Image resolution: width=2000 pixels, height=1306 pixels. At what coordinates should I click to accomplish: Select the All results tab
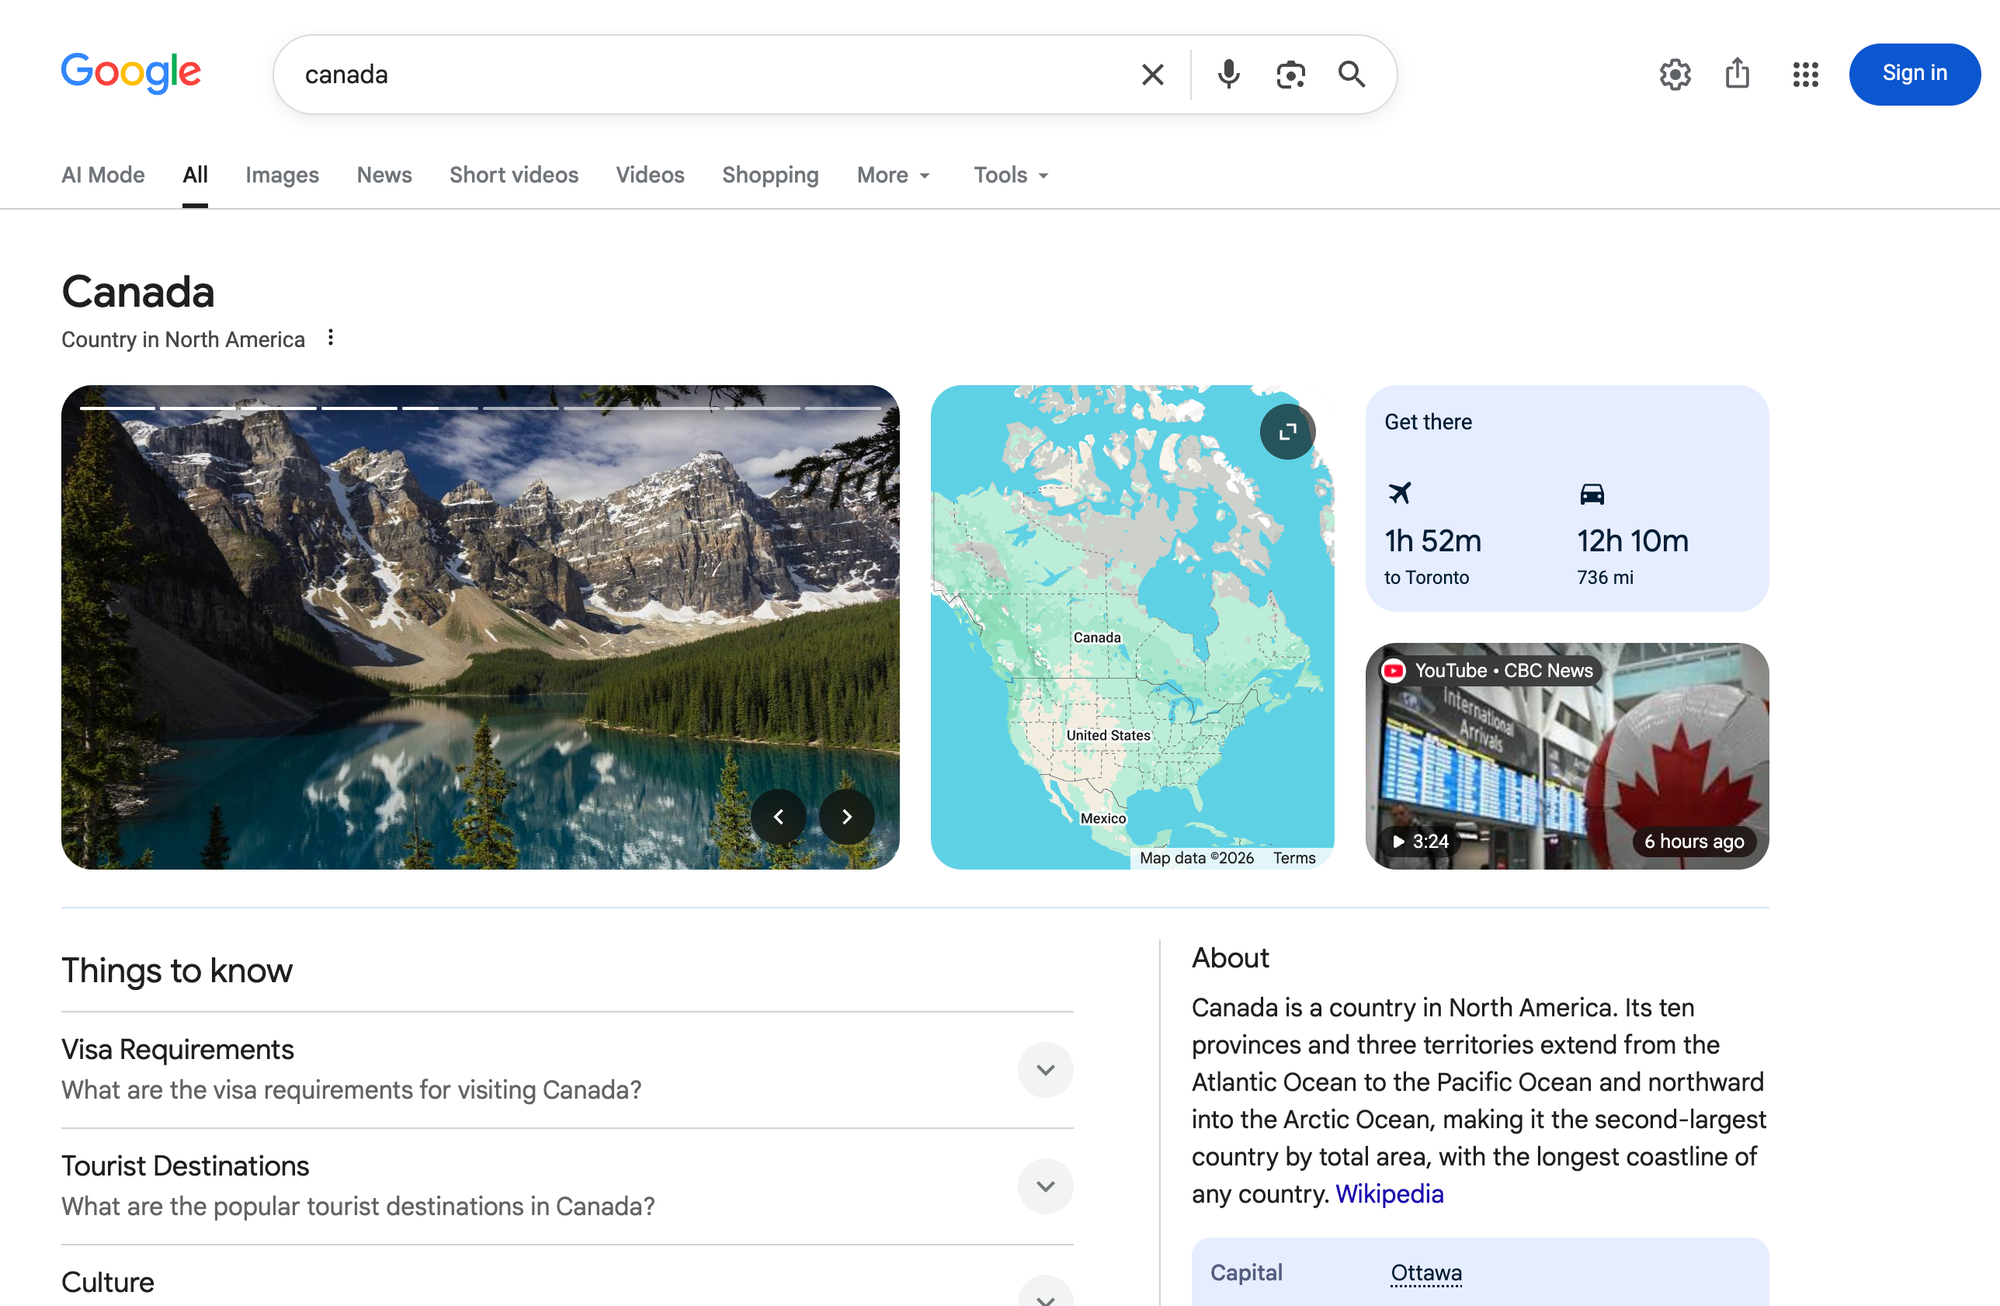[x=195, y=175]
